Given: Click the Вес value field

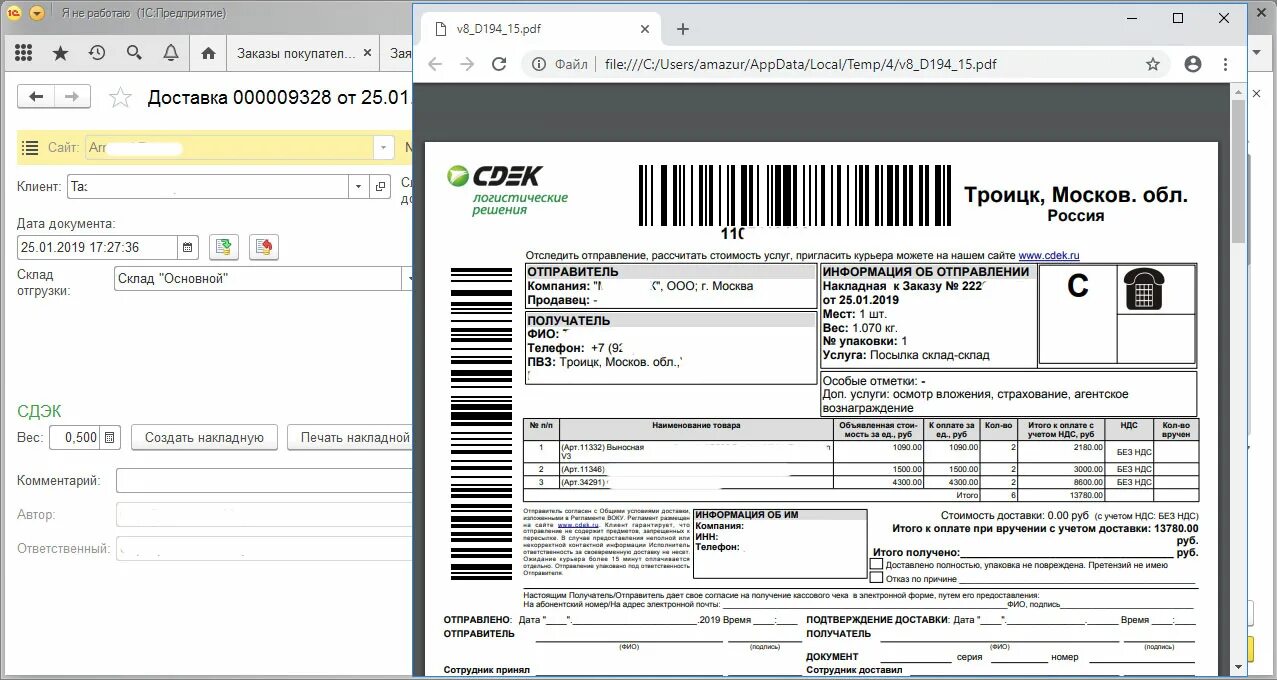Looking at the screenshot, I should (x=75, y=437).
